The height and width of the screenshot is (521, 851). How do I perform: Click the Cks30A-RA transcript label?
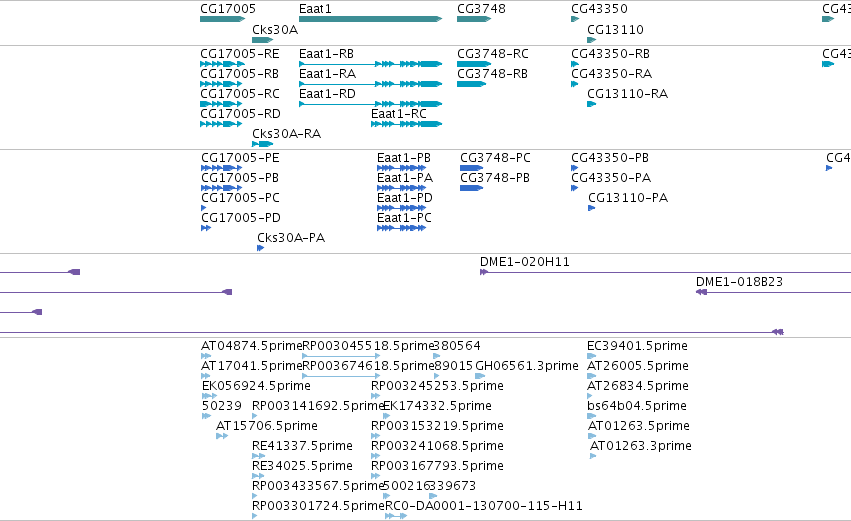point(287,134)
